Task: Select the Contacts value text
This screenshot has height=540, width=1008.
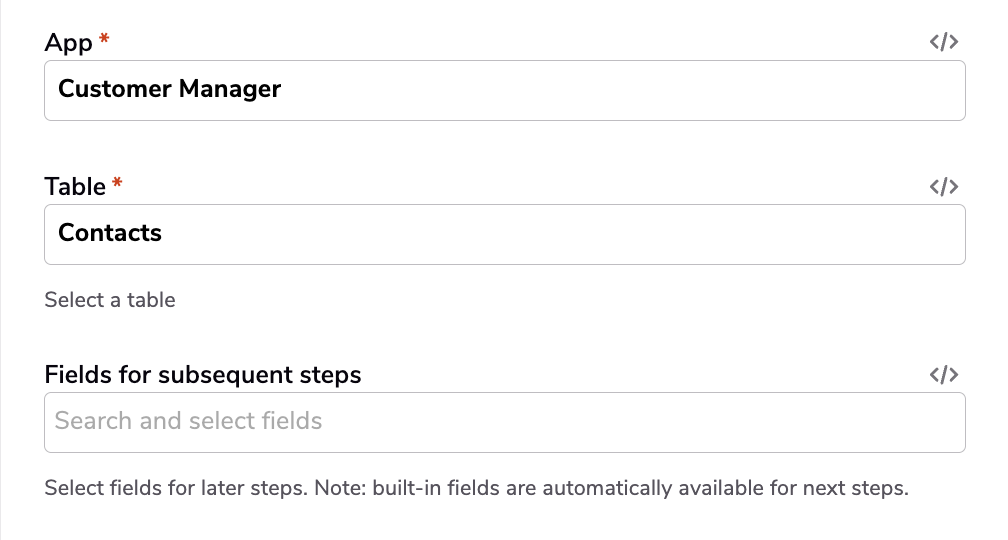Action: 110,233
